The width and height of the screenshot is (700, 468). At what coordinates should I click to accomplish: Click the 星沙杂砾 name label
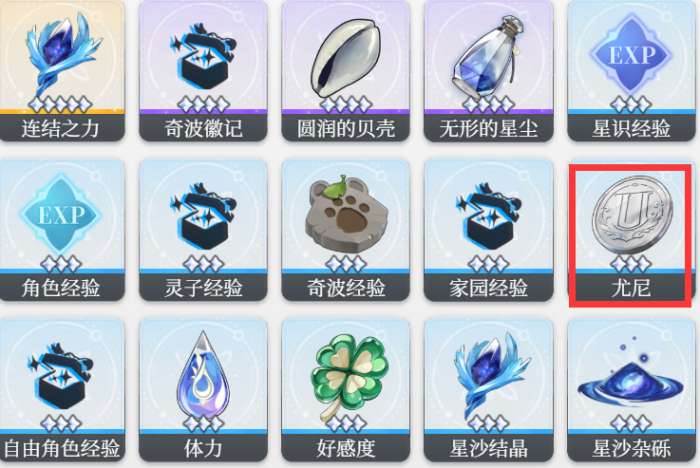(x=631, y=448)
